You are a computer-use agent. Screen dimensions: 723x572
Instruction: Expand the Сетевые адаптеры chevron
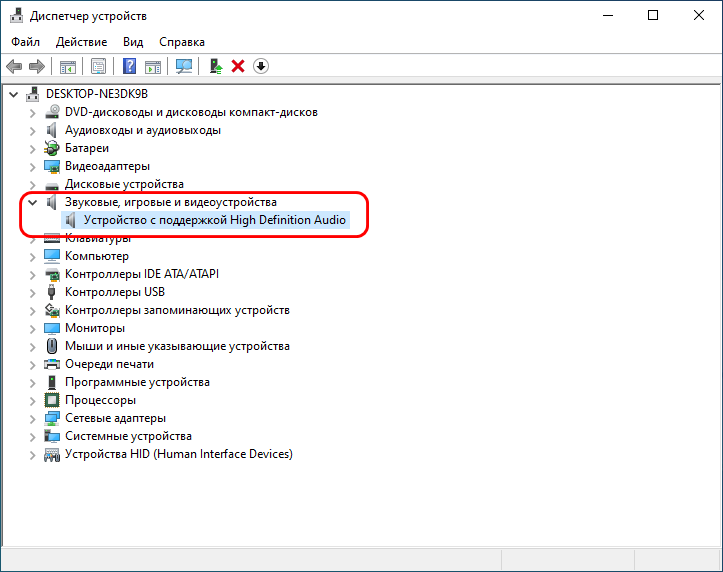(x=32, y=419)
